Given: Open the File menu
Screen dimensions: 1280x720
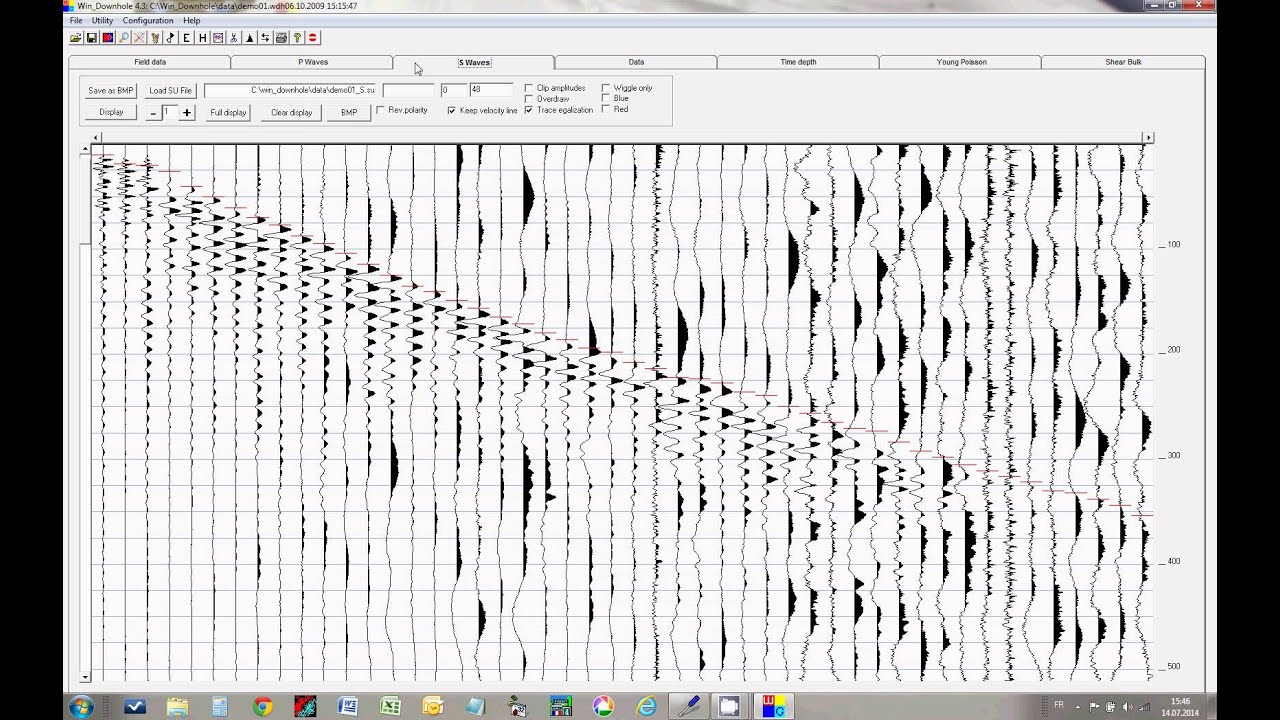Looking at the screenshot, I should [x=76, y=20].
